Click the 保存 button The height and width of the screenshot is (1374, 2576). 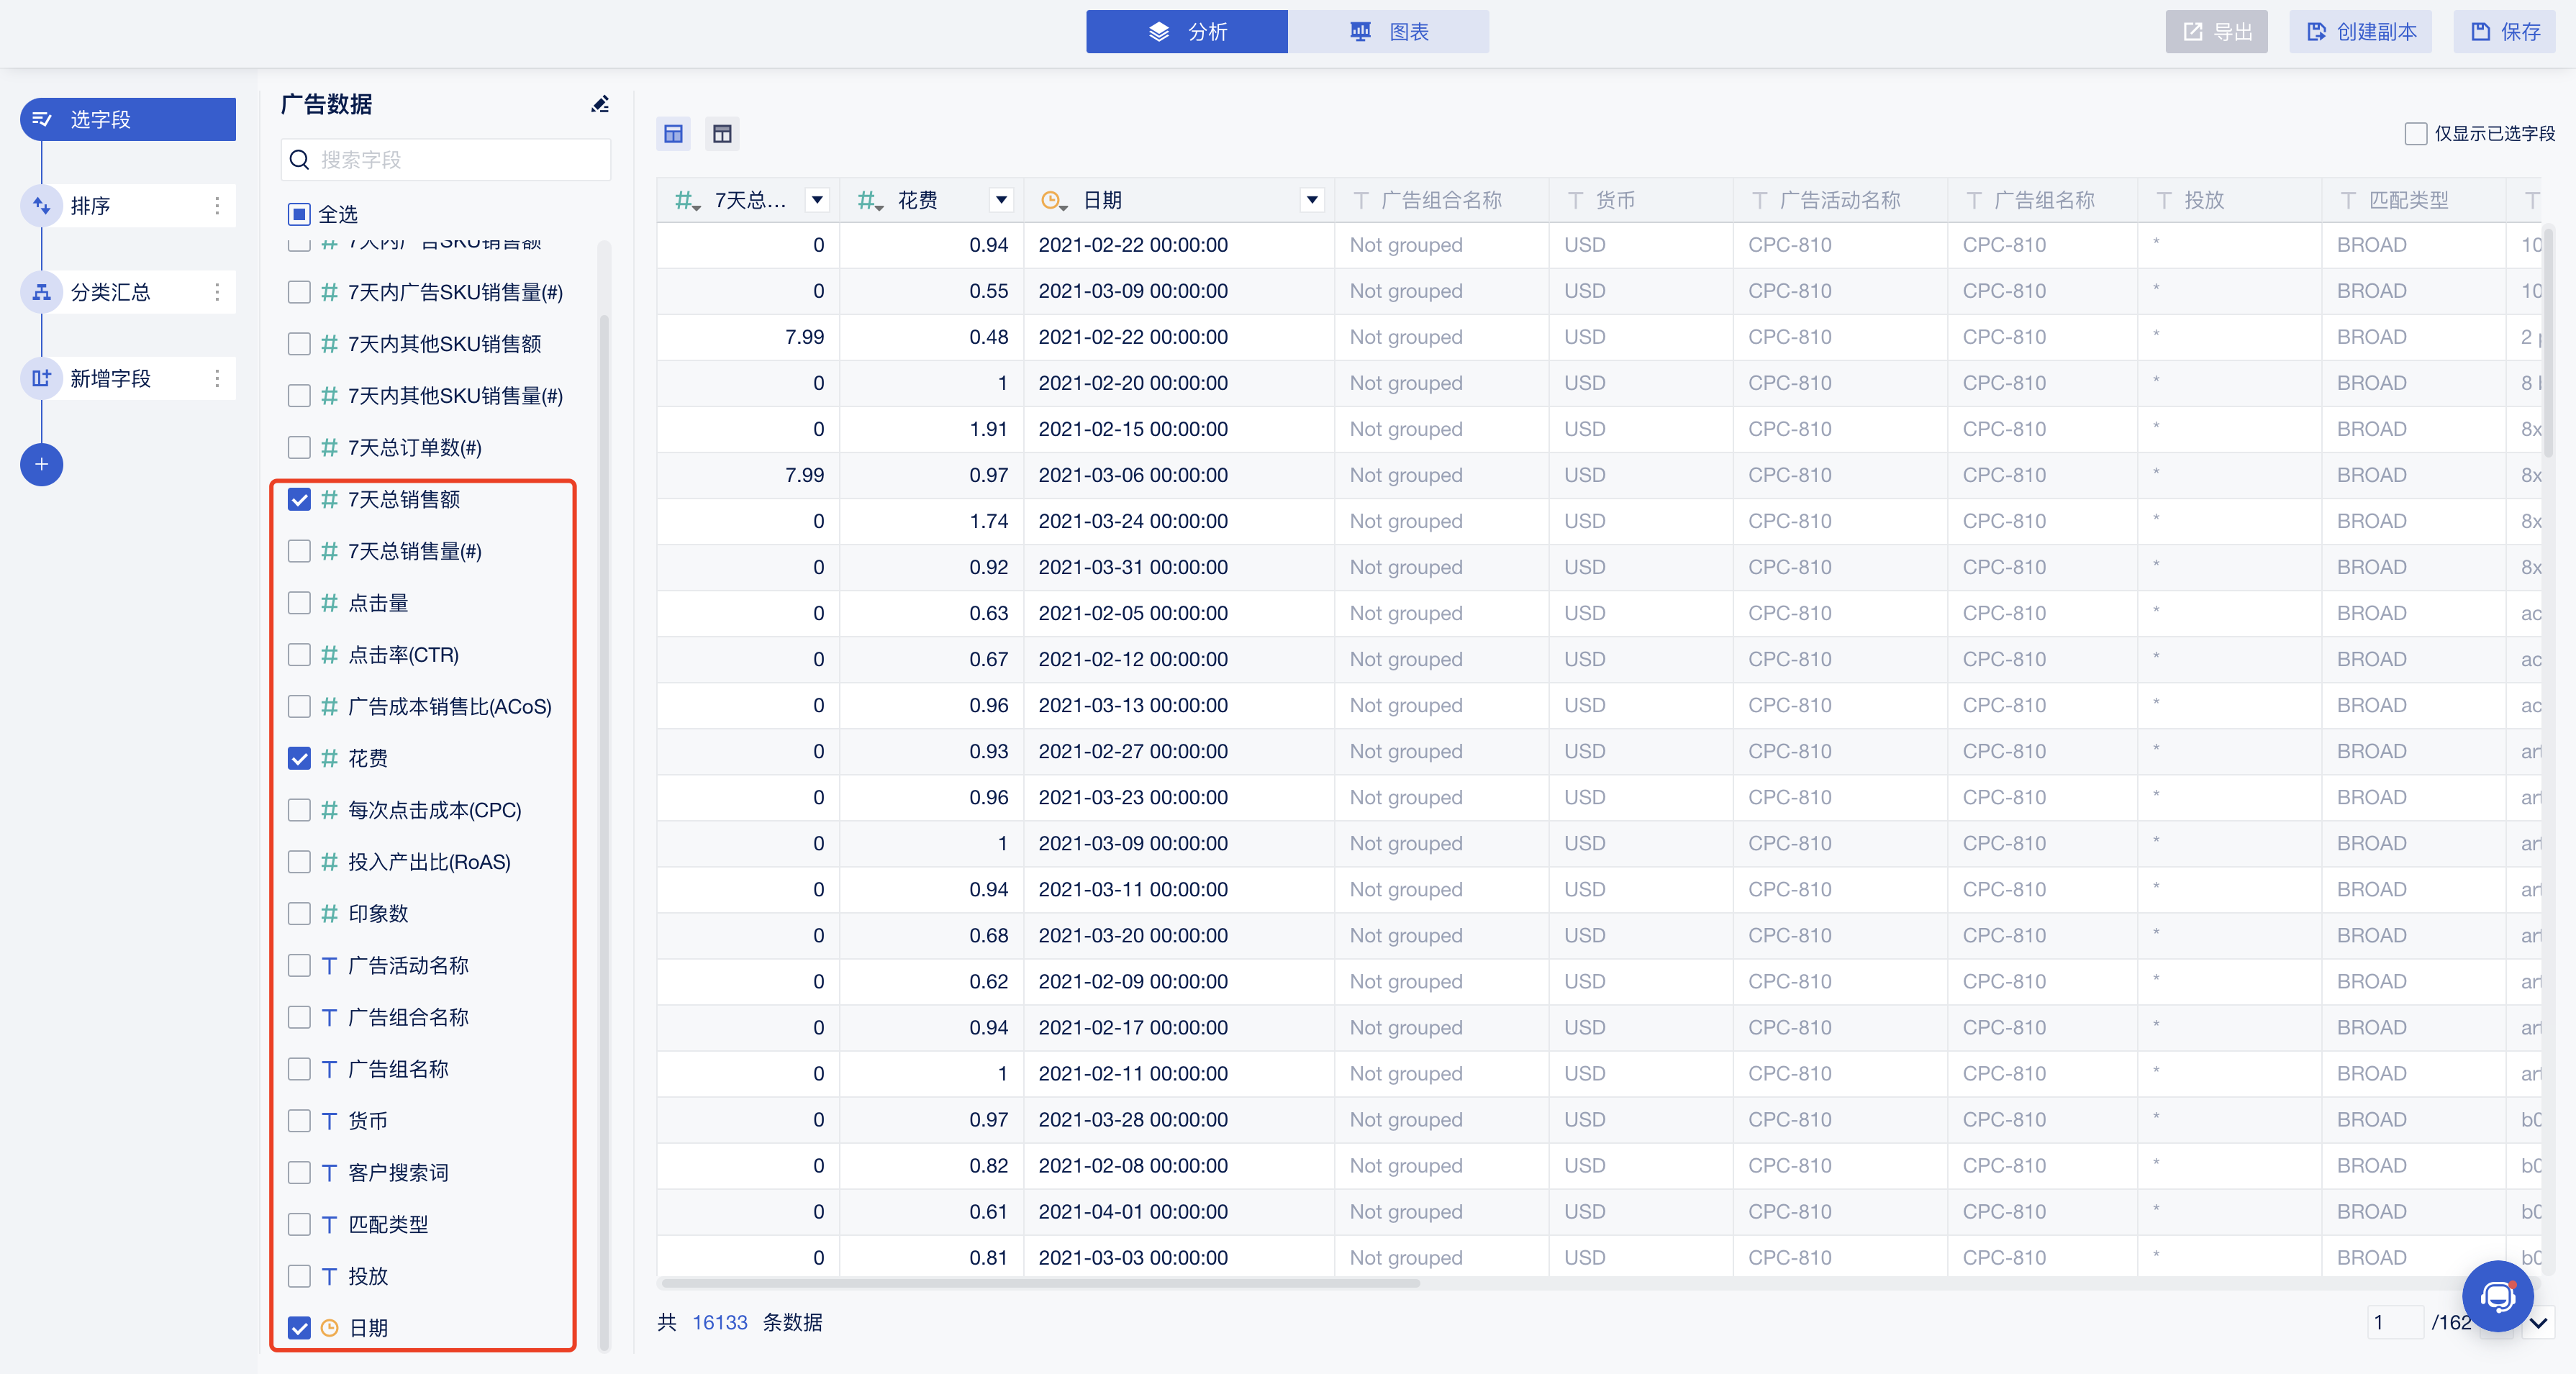(2505, 32)
